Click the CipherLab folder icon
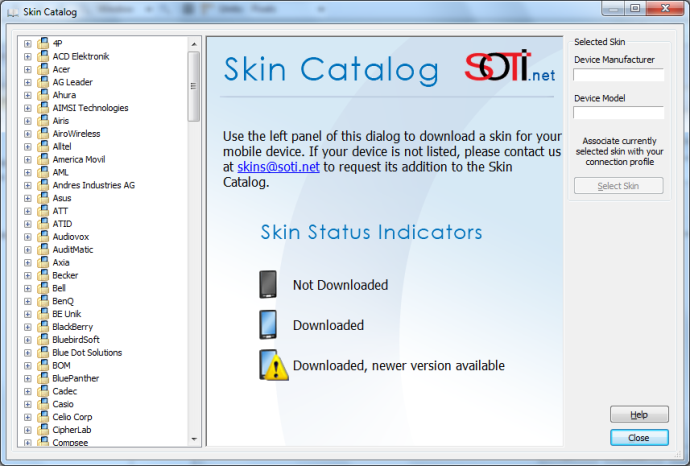Viewport: 690px width, 466px height. click(43, 429)
